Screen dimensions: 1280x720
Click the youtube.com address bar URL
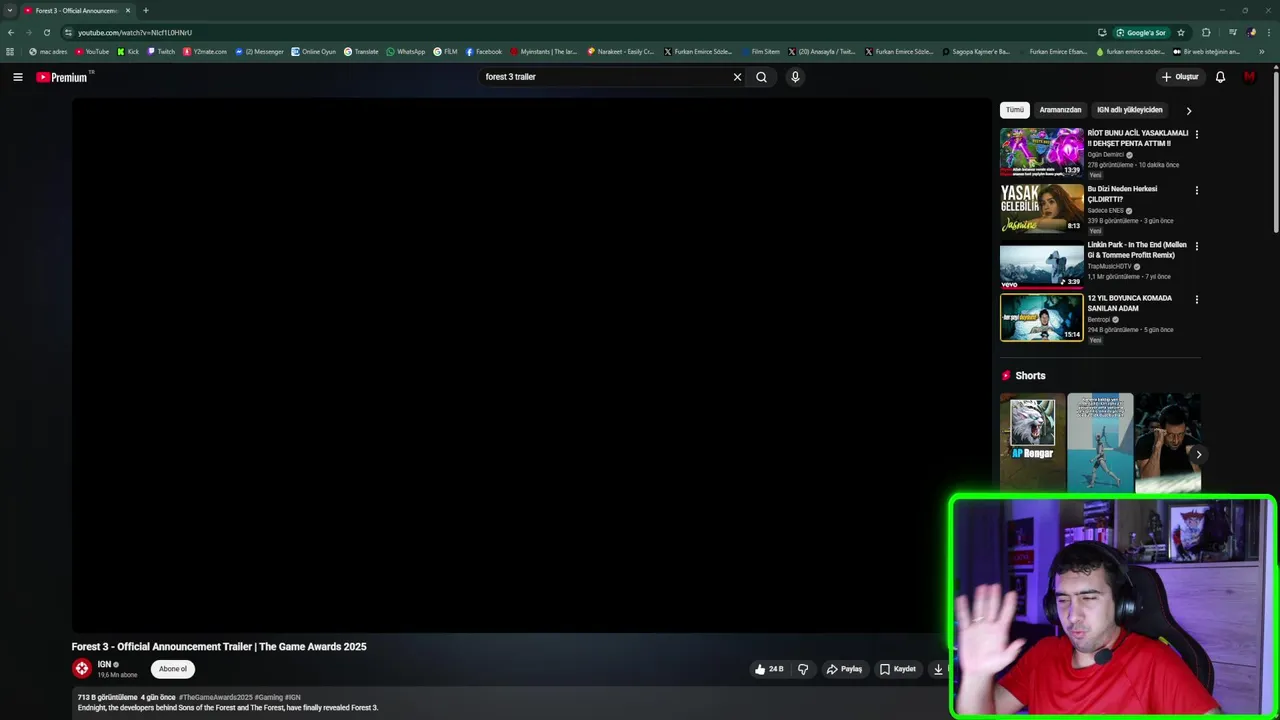pyautogui.click(x=135, y=32)
